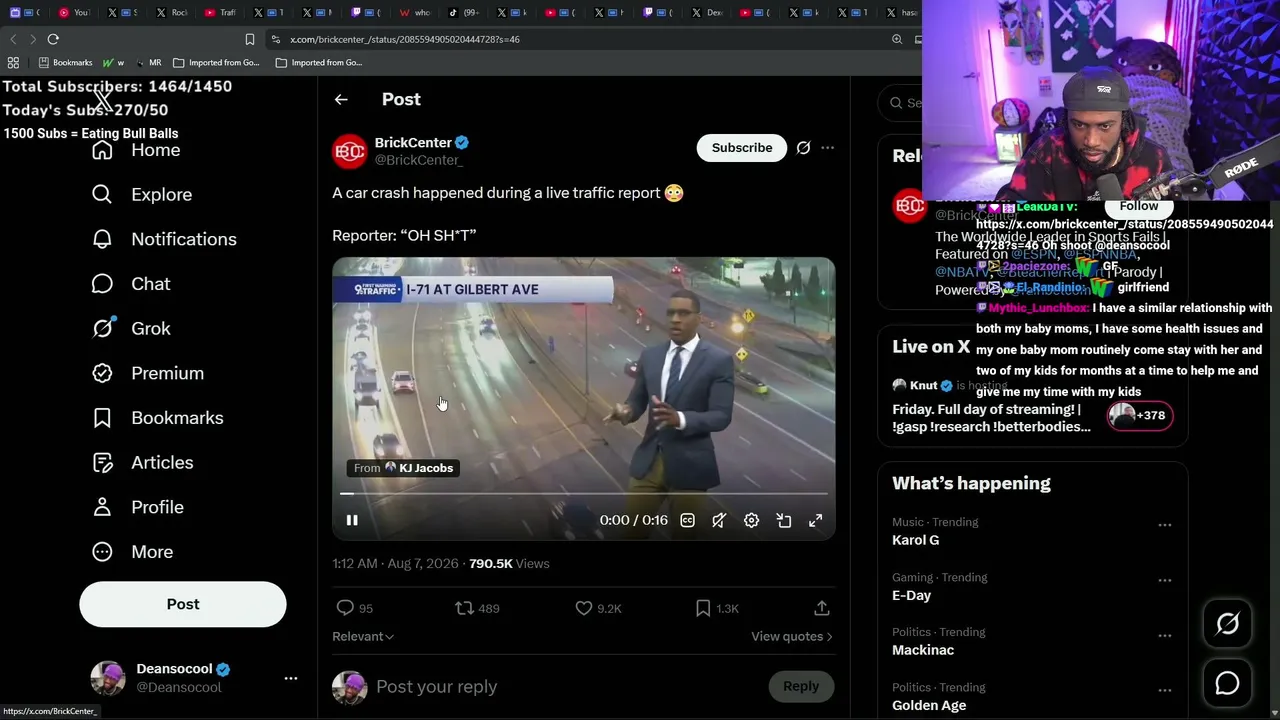Submit with the Reply button
1280x720 pixels.
point(800,686)
